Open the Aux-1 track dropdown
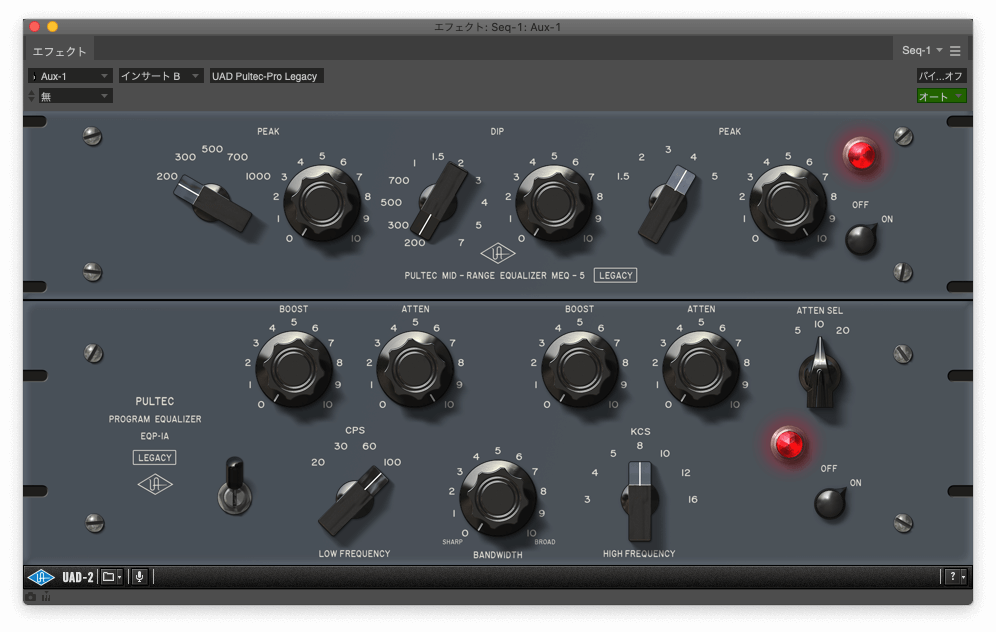Viewport: 996px width, 632px height. (70, 76)
